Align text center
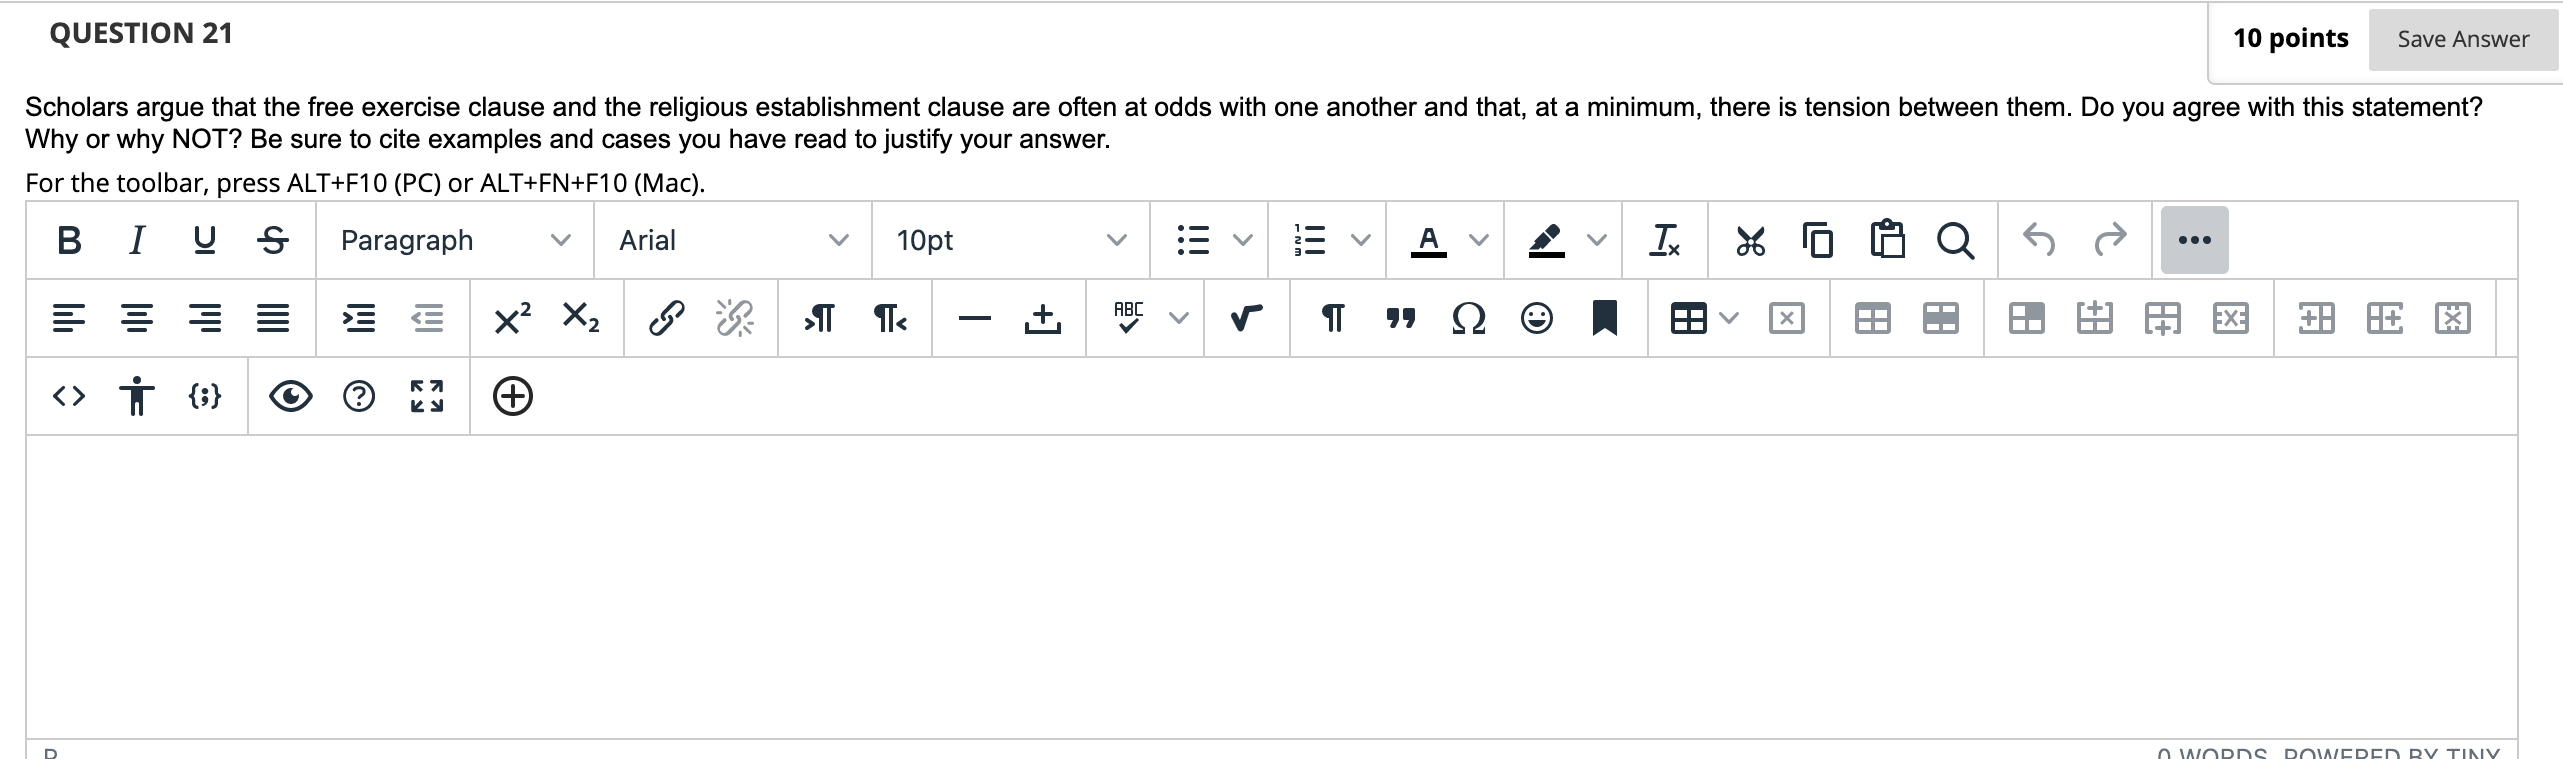Viewport: 2563px width, 759px height. (137, 318)
